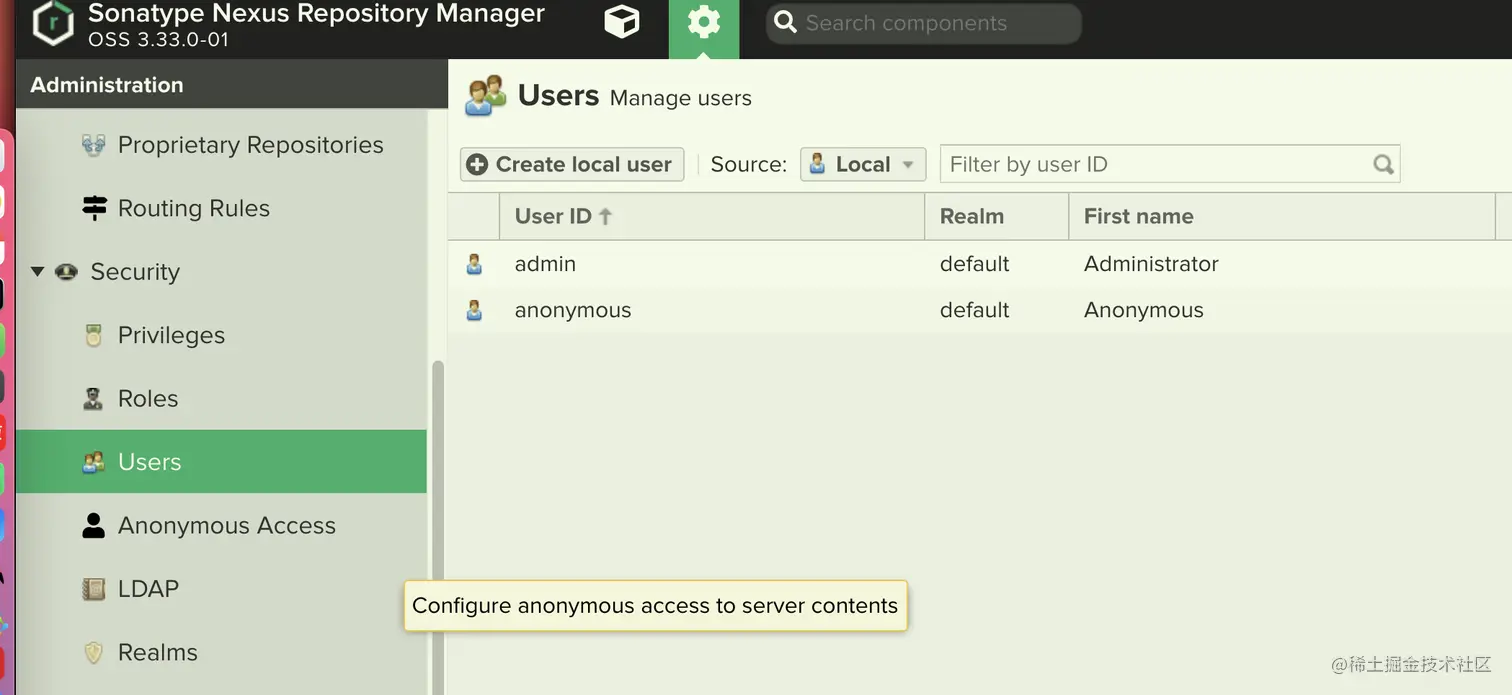The width and height of the screenshot is (1512, 695).
Task: Open the Source dropdown set to Local
Action: click(862, 165)
